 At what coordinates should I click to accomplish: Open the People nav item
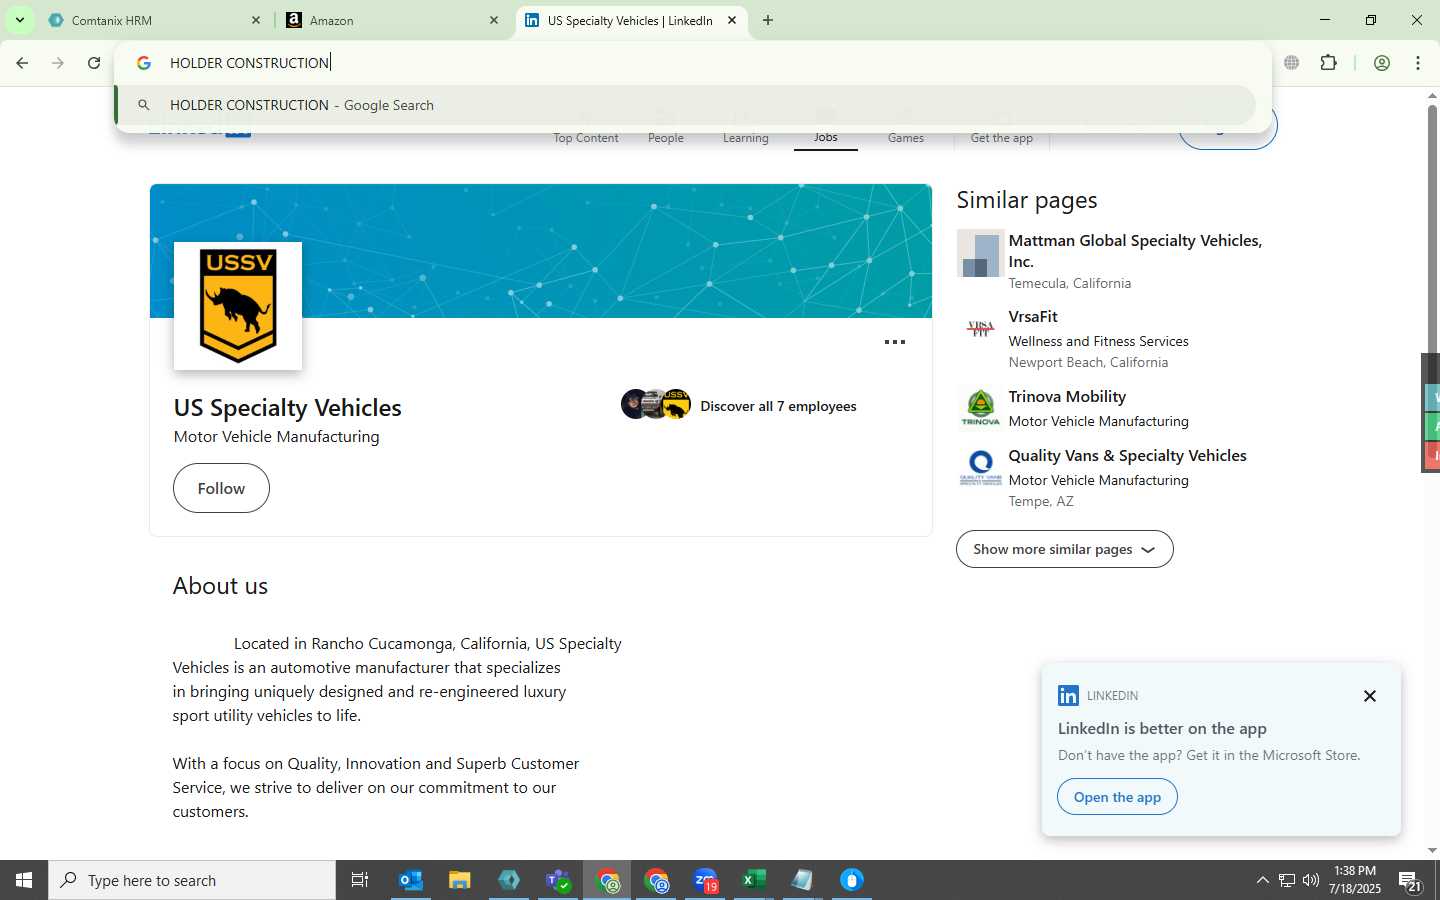coord(666,130)
